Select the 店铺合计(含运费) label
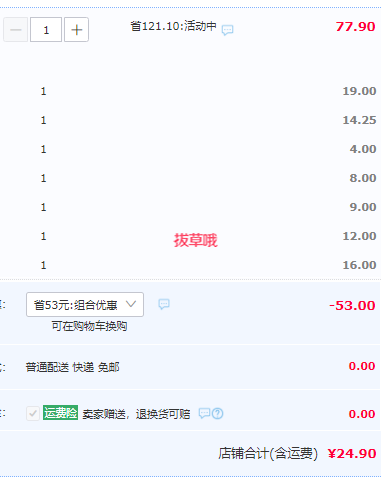 (x=268, y=454)
